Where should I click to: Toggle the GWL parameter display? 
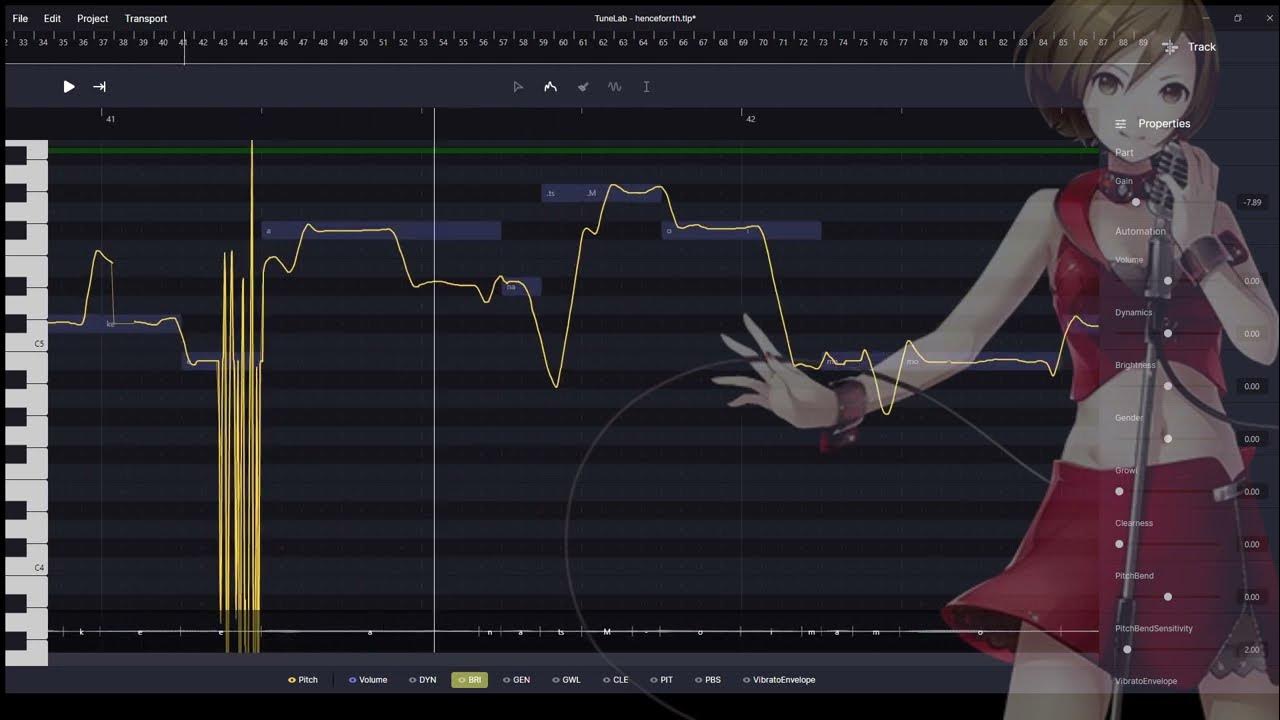[566, 680]
